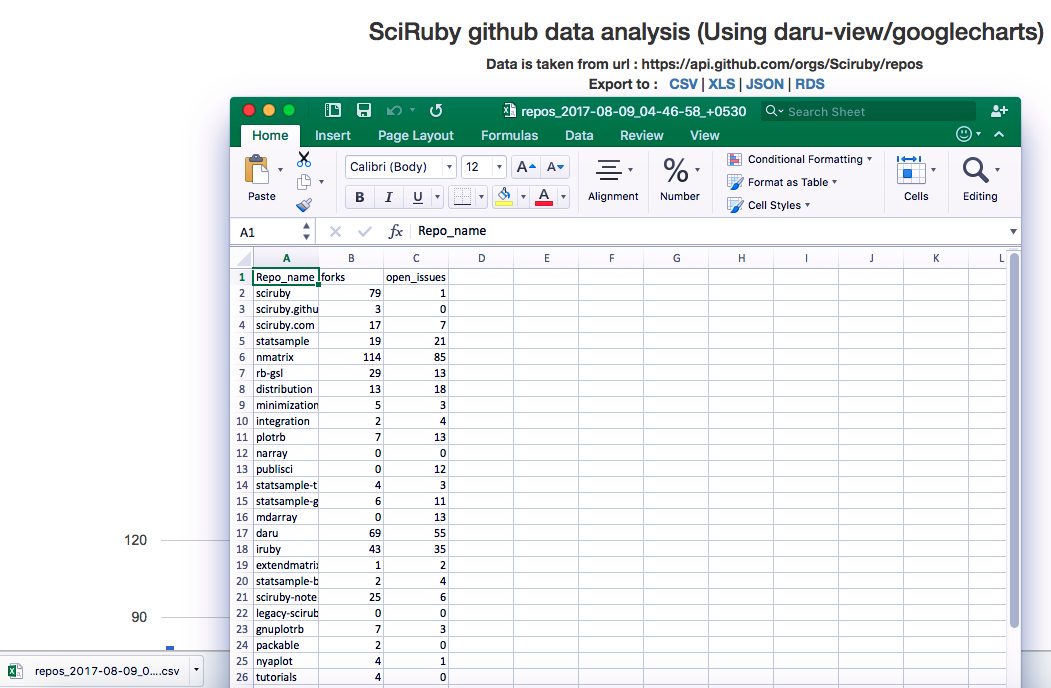Select the Italic formatting icon
Viewport: 1051px width, 688px height.
[388, 197]
